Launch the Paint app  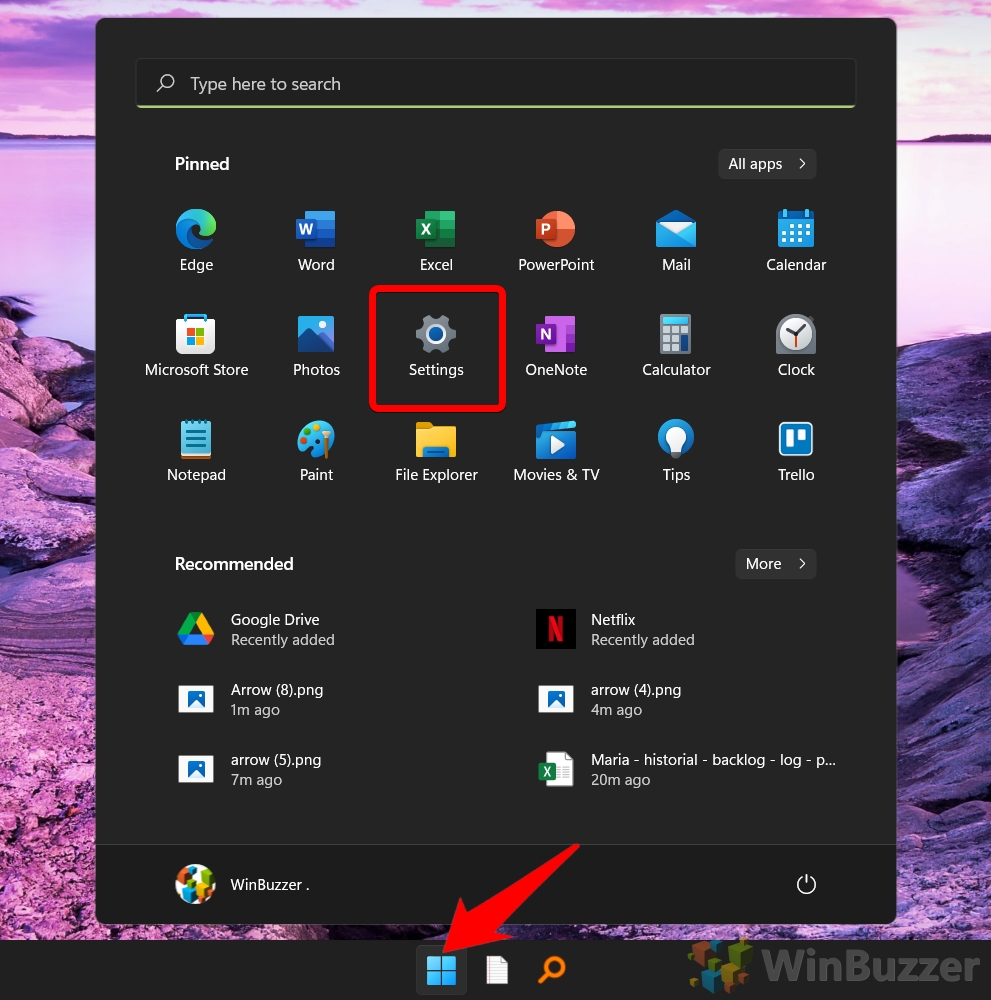click(x=316, y=450)
